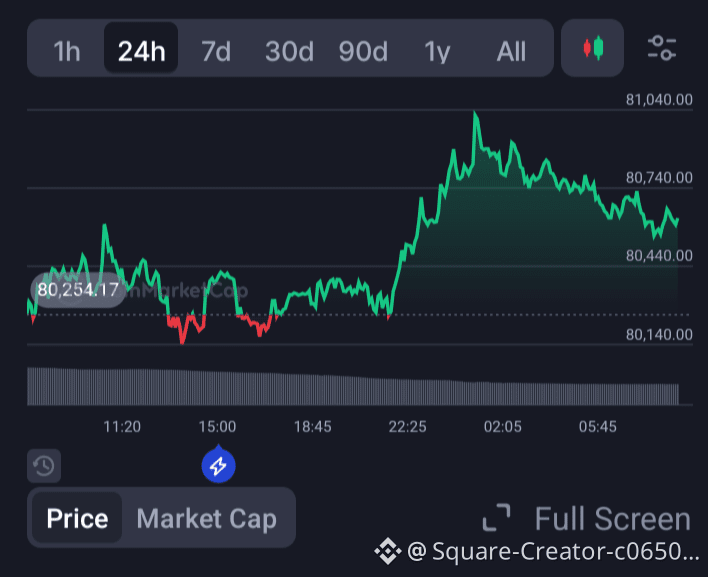Screen dimensions: 708x577
Task: Click the 22:25 time label
Action: 407,427
